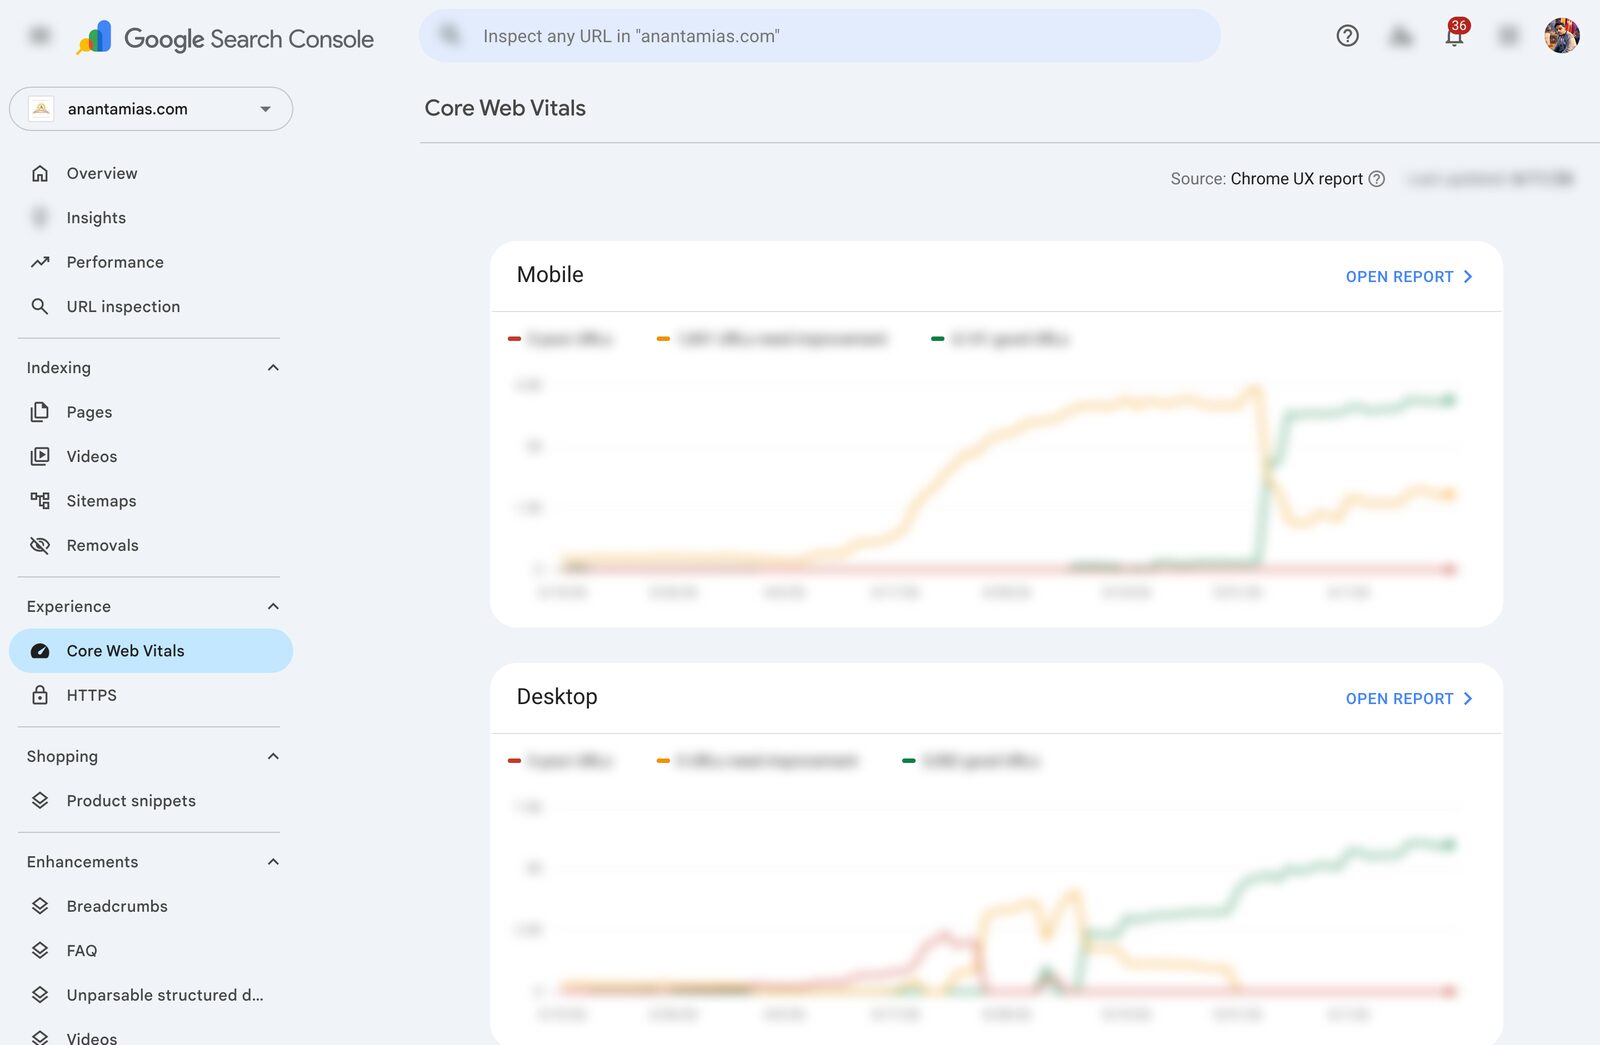This screenshot has height=1045, width=1600.
Task: Toggle Desktop need improvement orange legend
Action: coord(758,761)
